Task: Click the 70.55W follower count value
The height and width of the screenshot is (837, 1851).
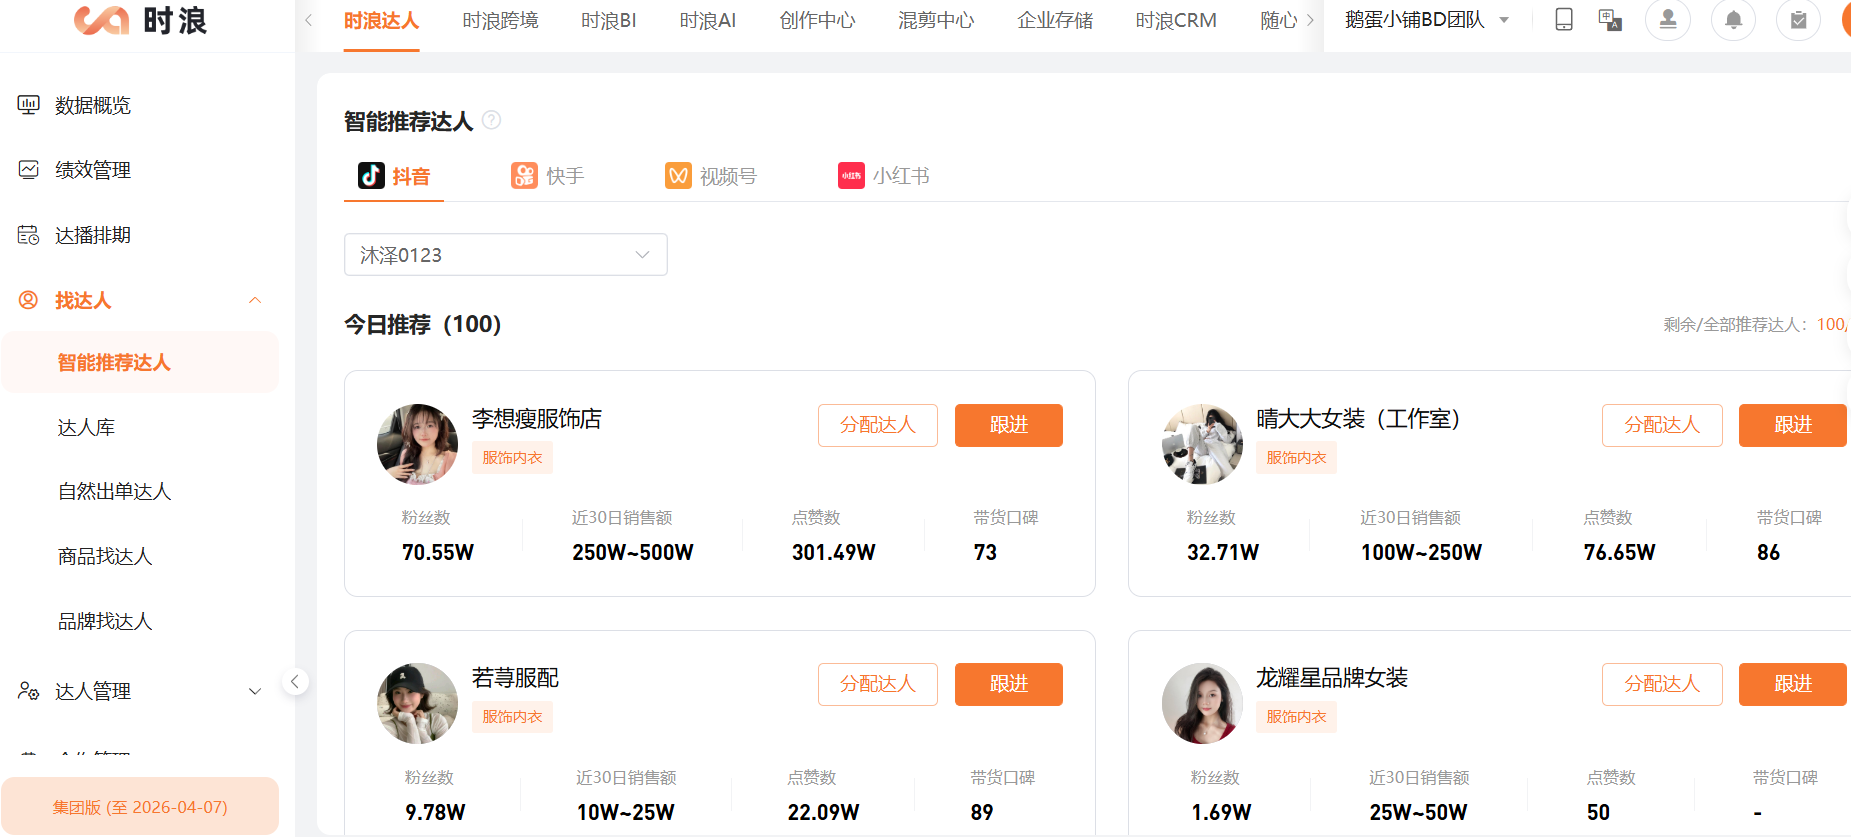Action: 438,552
